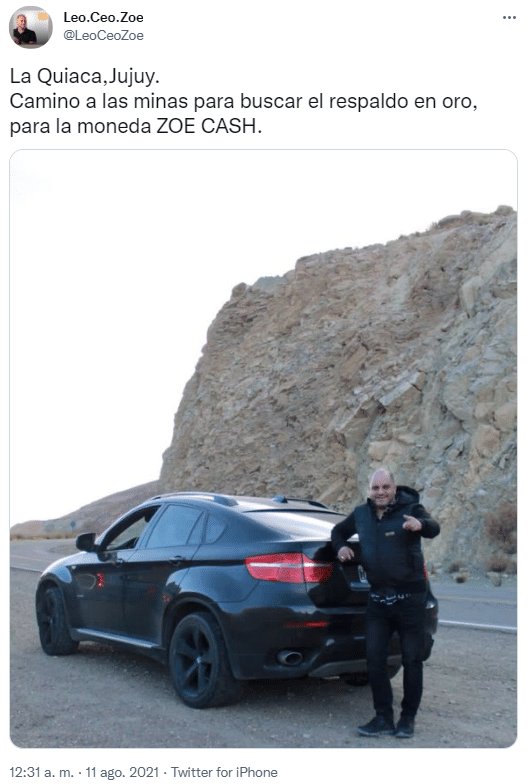Click the side mirror of the black car
The height and width of the screenshot is (784, 532).
click(86, 542)
